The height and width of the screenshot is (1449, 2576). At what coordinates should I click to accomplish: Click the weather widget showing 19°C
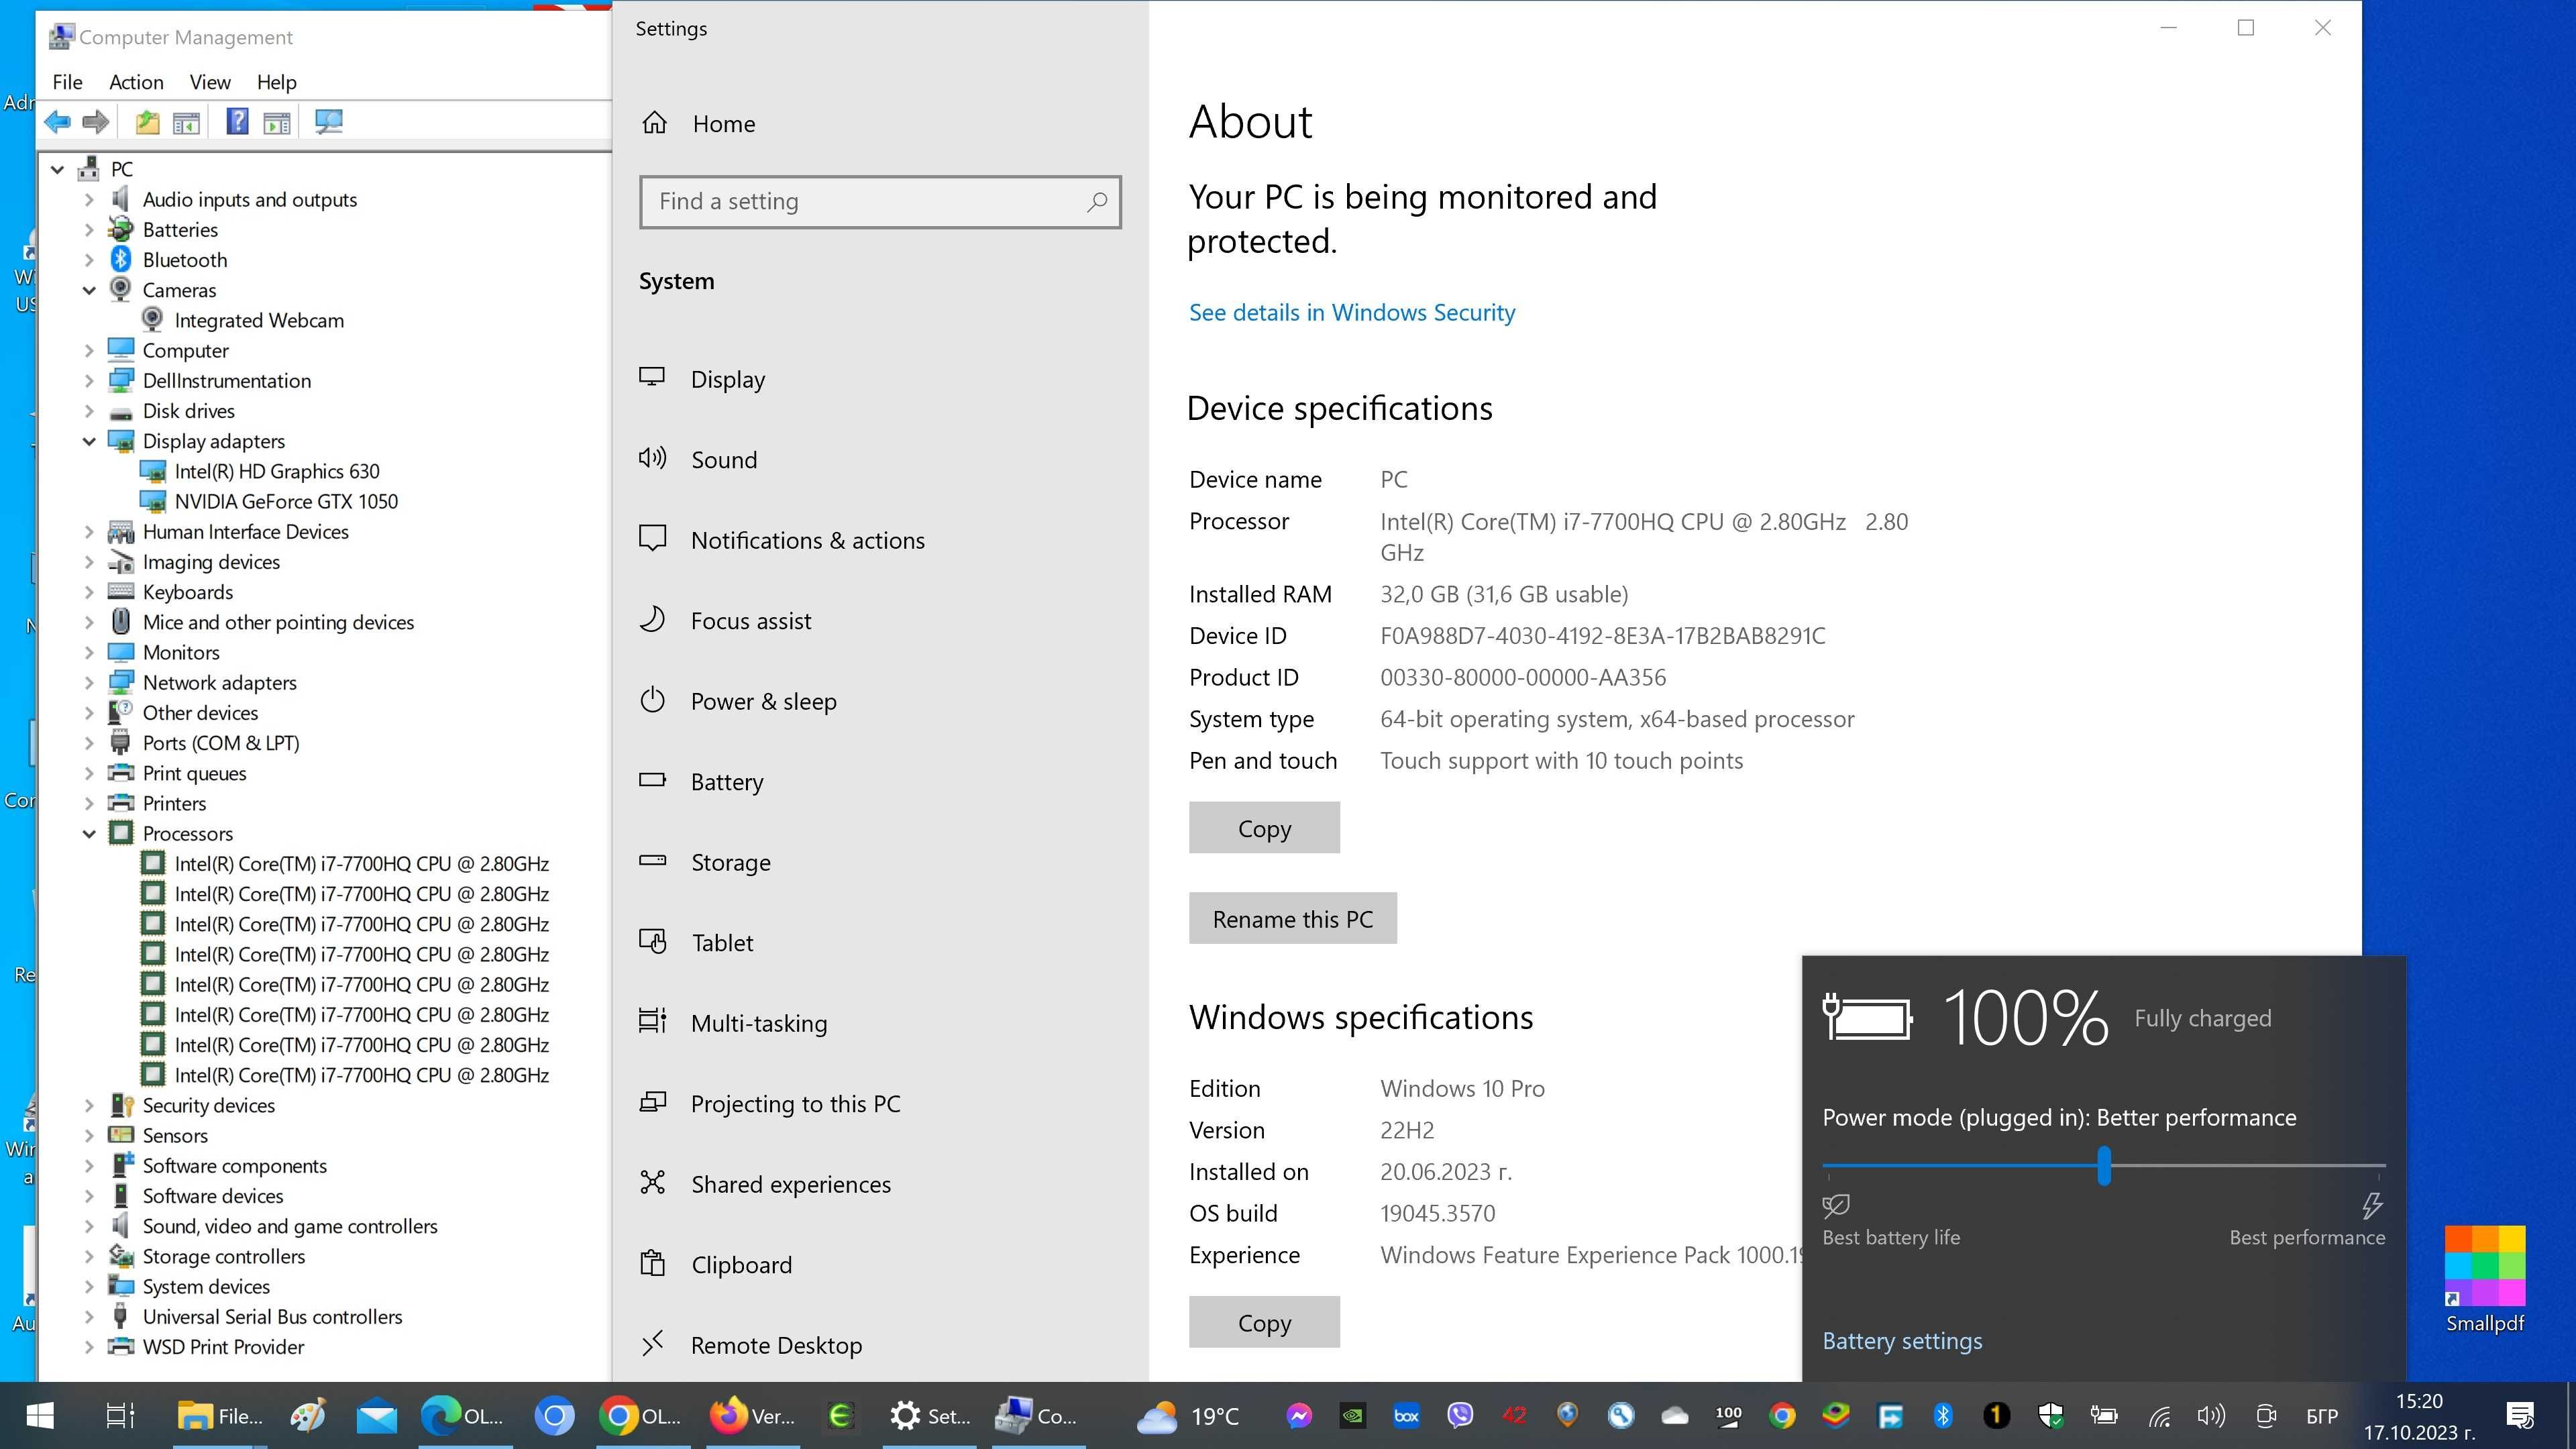[1188, 1415]
